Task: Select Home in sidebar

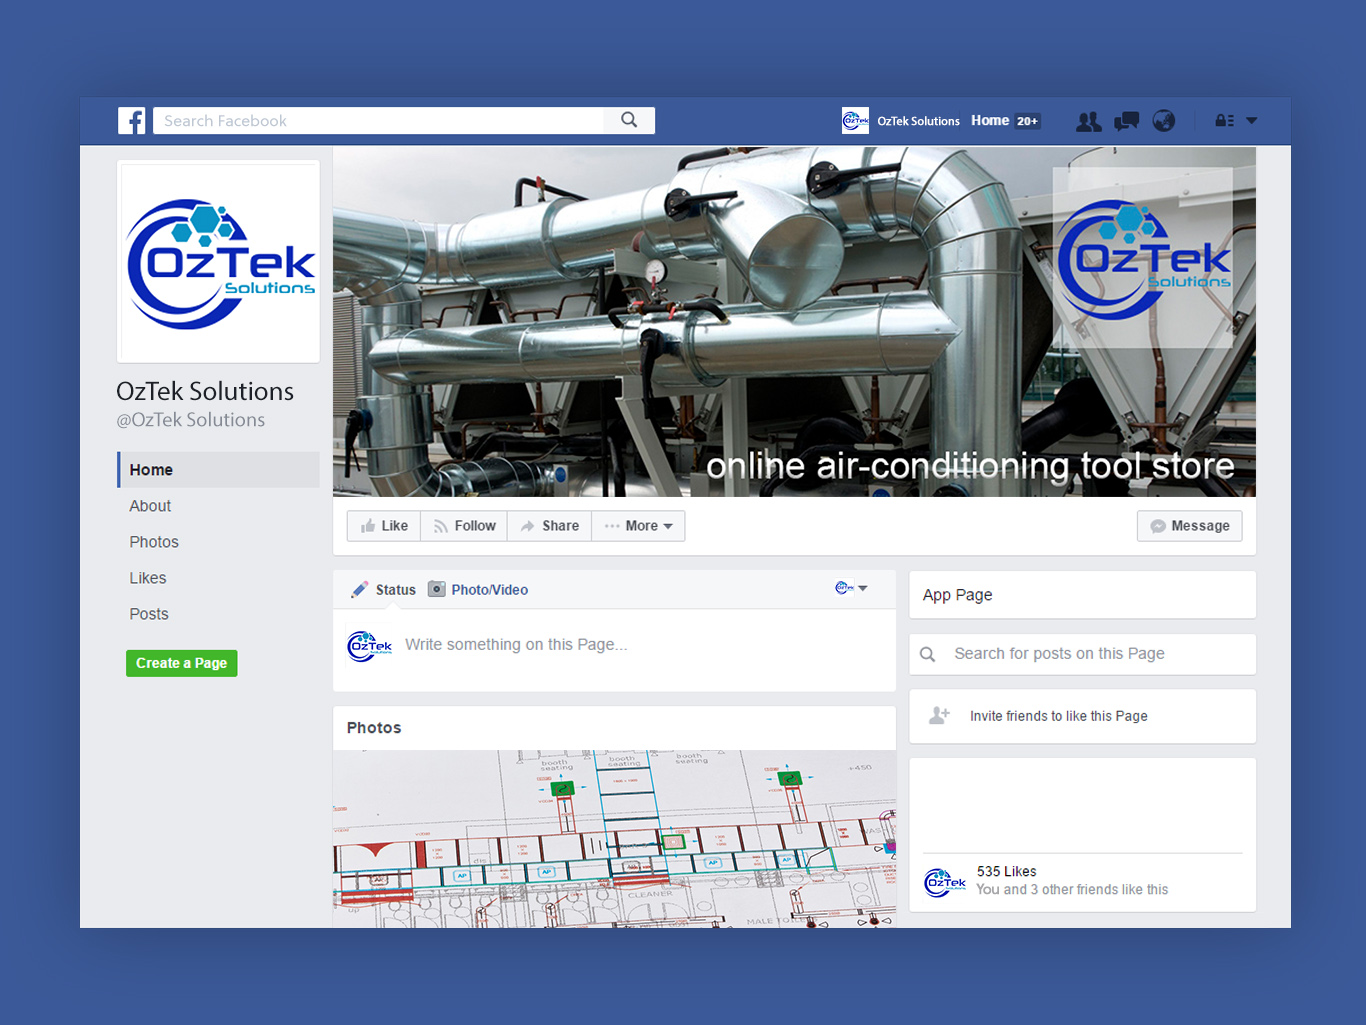Action: [x=218, y=470]
